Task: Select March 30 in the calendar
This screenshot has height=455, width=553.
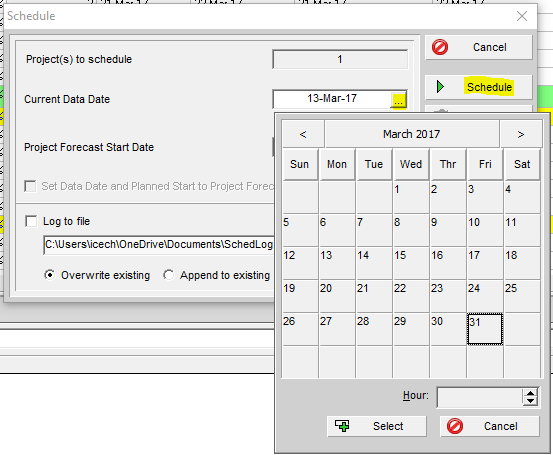Action: click(x=448, y=329)
